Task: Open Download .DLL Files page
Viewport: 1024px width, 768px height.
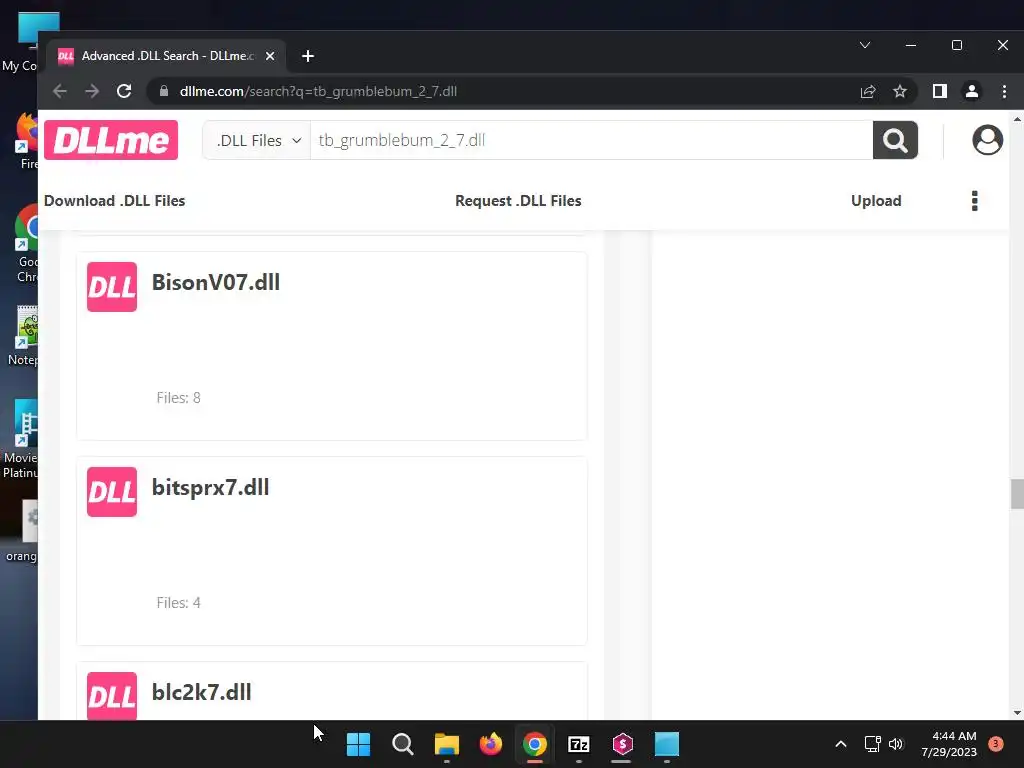Action: point(114,200)
